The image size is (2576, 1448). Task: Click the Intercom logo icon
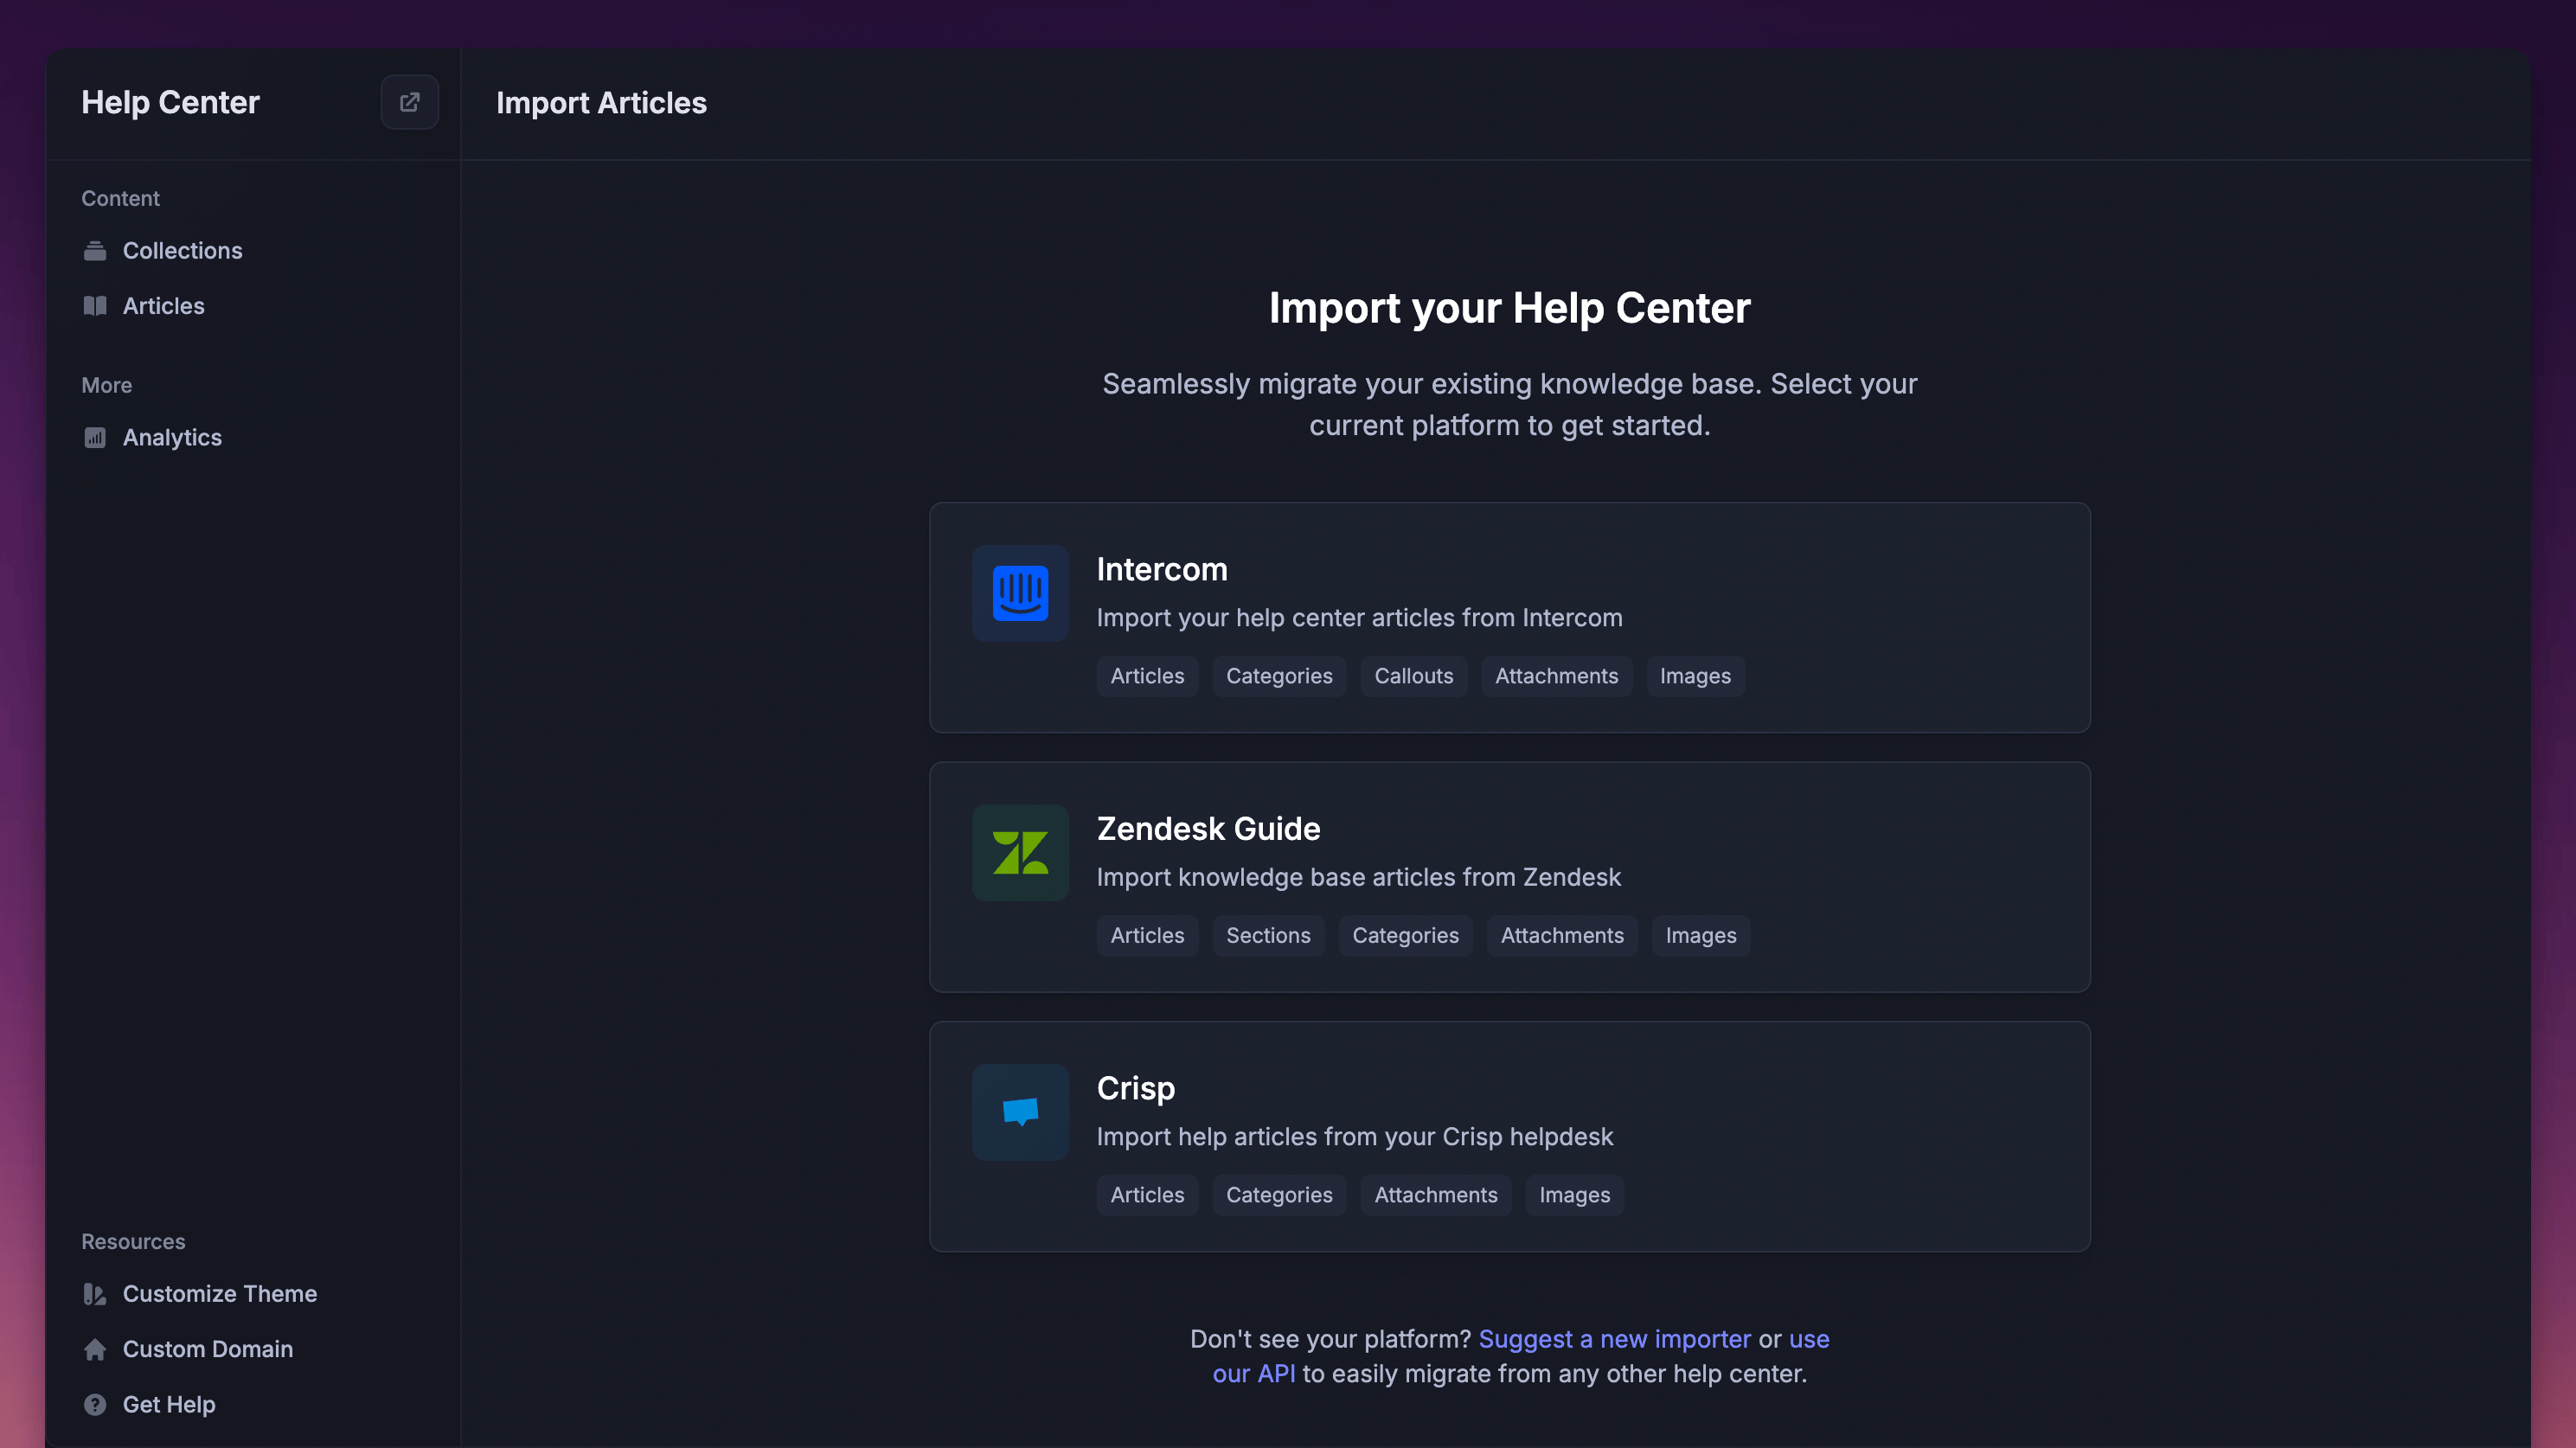(1020, 593)
